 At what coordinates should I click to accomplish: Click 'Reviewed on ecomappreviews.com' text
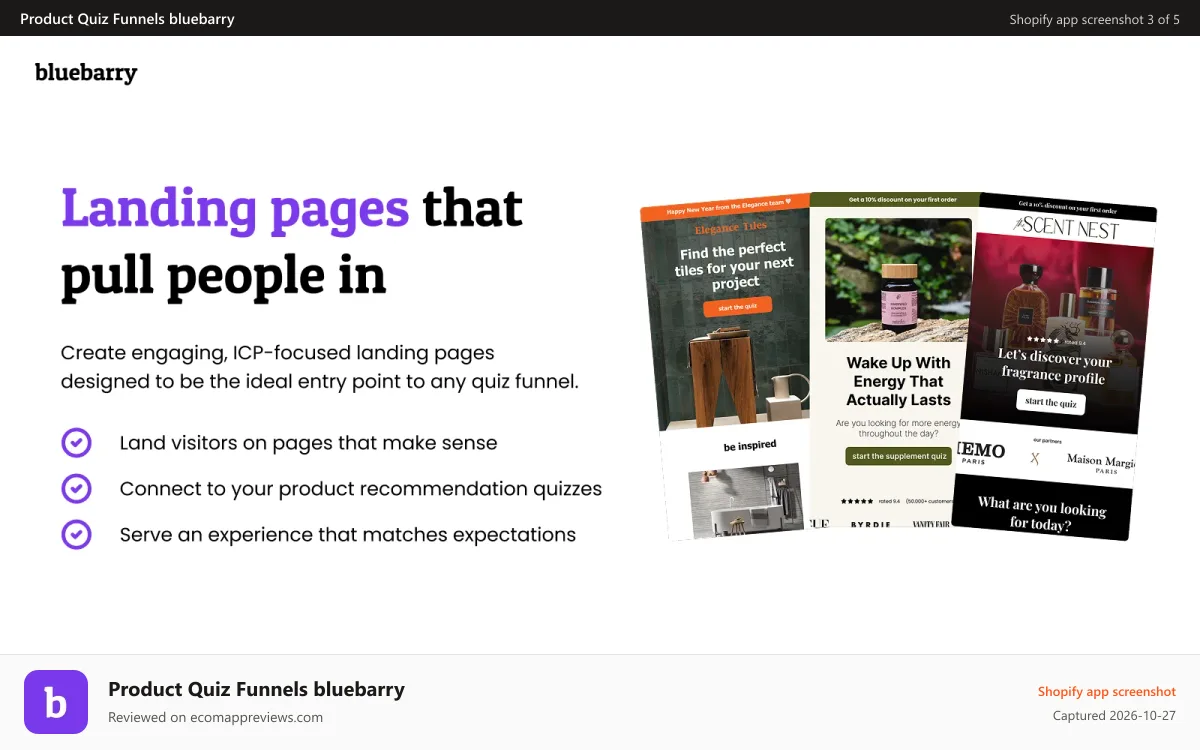click(x=215, y=717)
